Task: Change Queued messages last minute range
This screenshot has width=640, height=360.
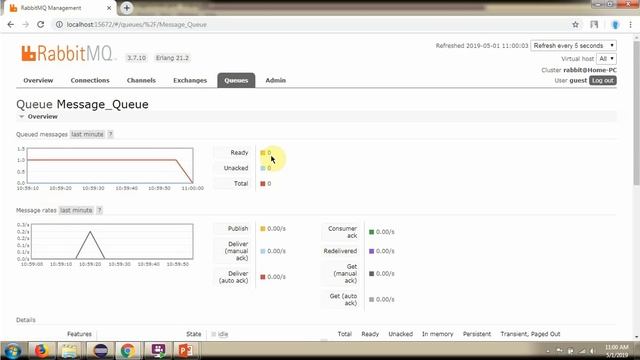Action: tap(87, 134)
